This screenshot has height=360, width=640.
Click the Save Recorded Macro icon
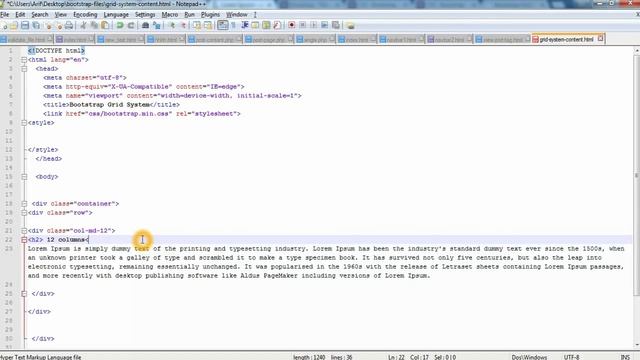coord(336,26)
